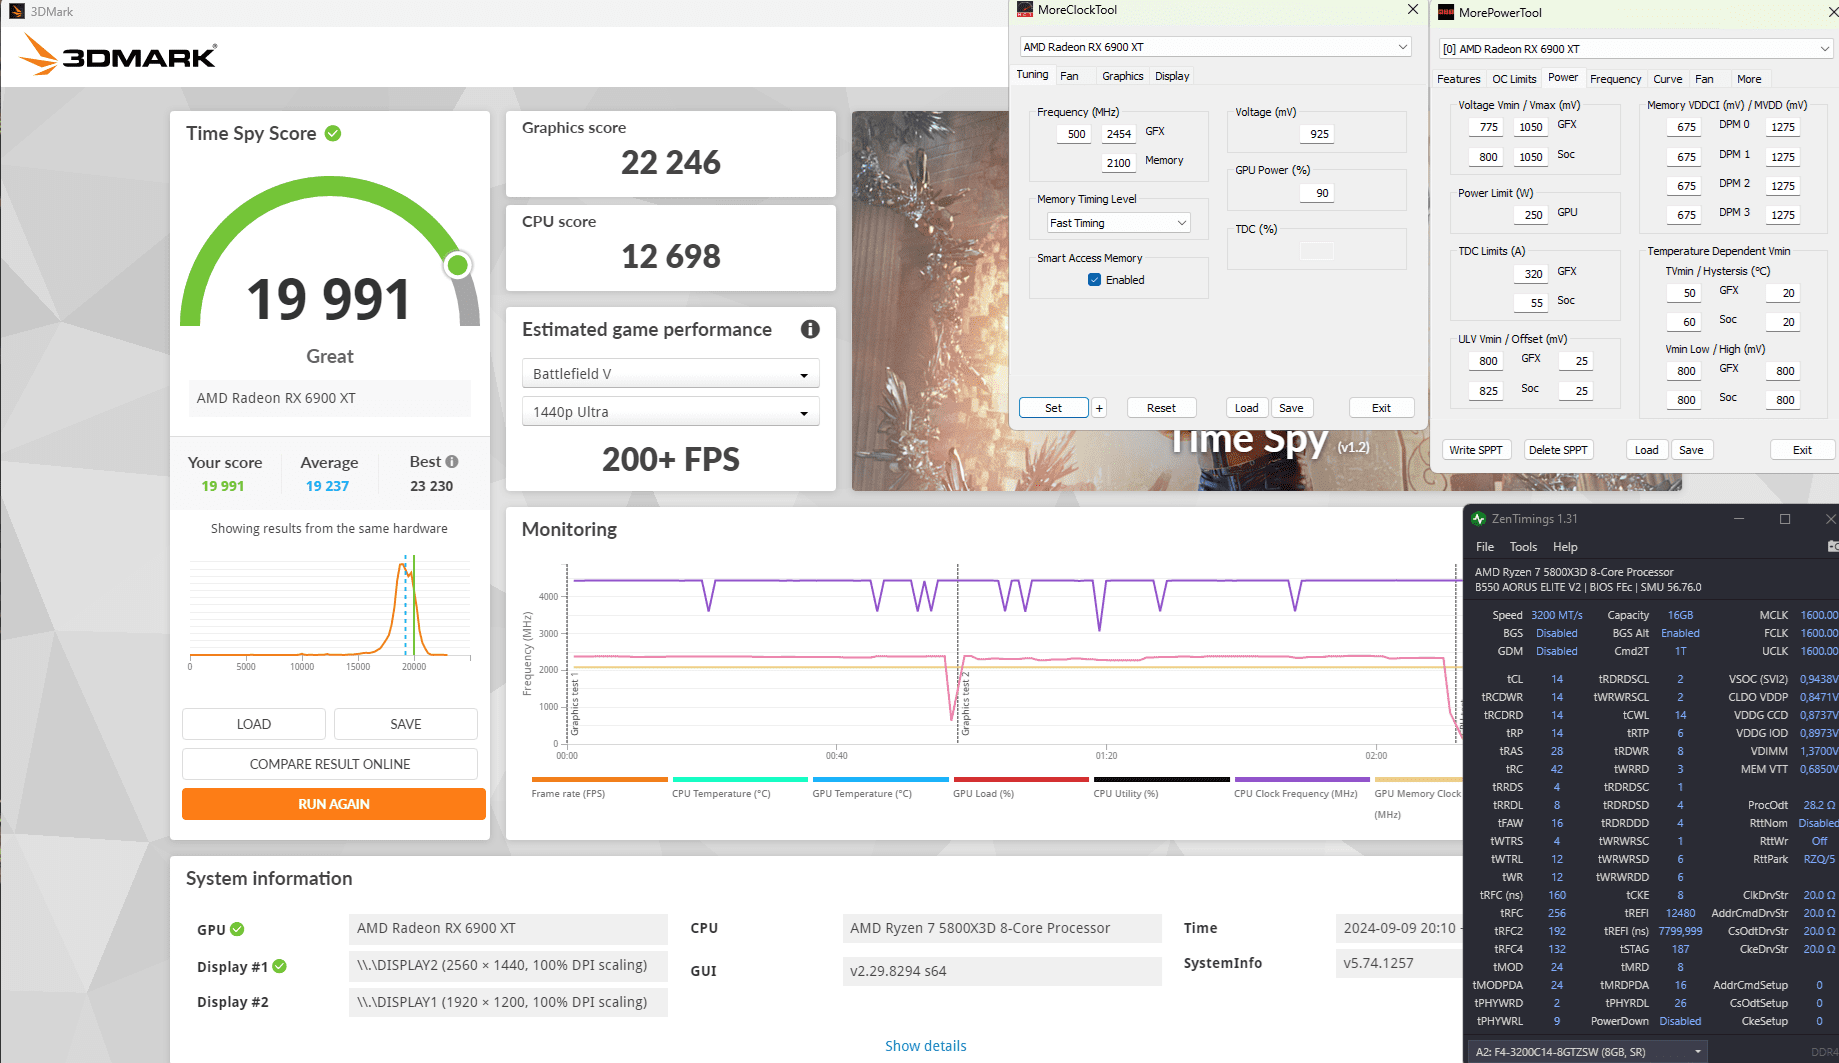
Task: Select the Features tab in MorePowerTool
Action: (1459, 79)
